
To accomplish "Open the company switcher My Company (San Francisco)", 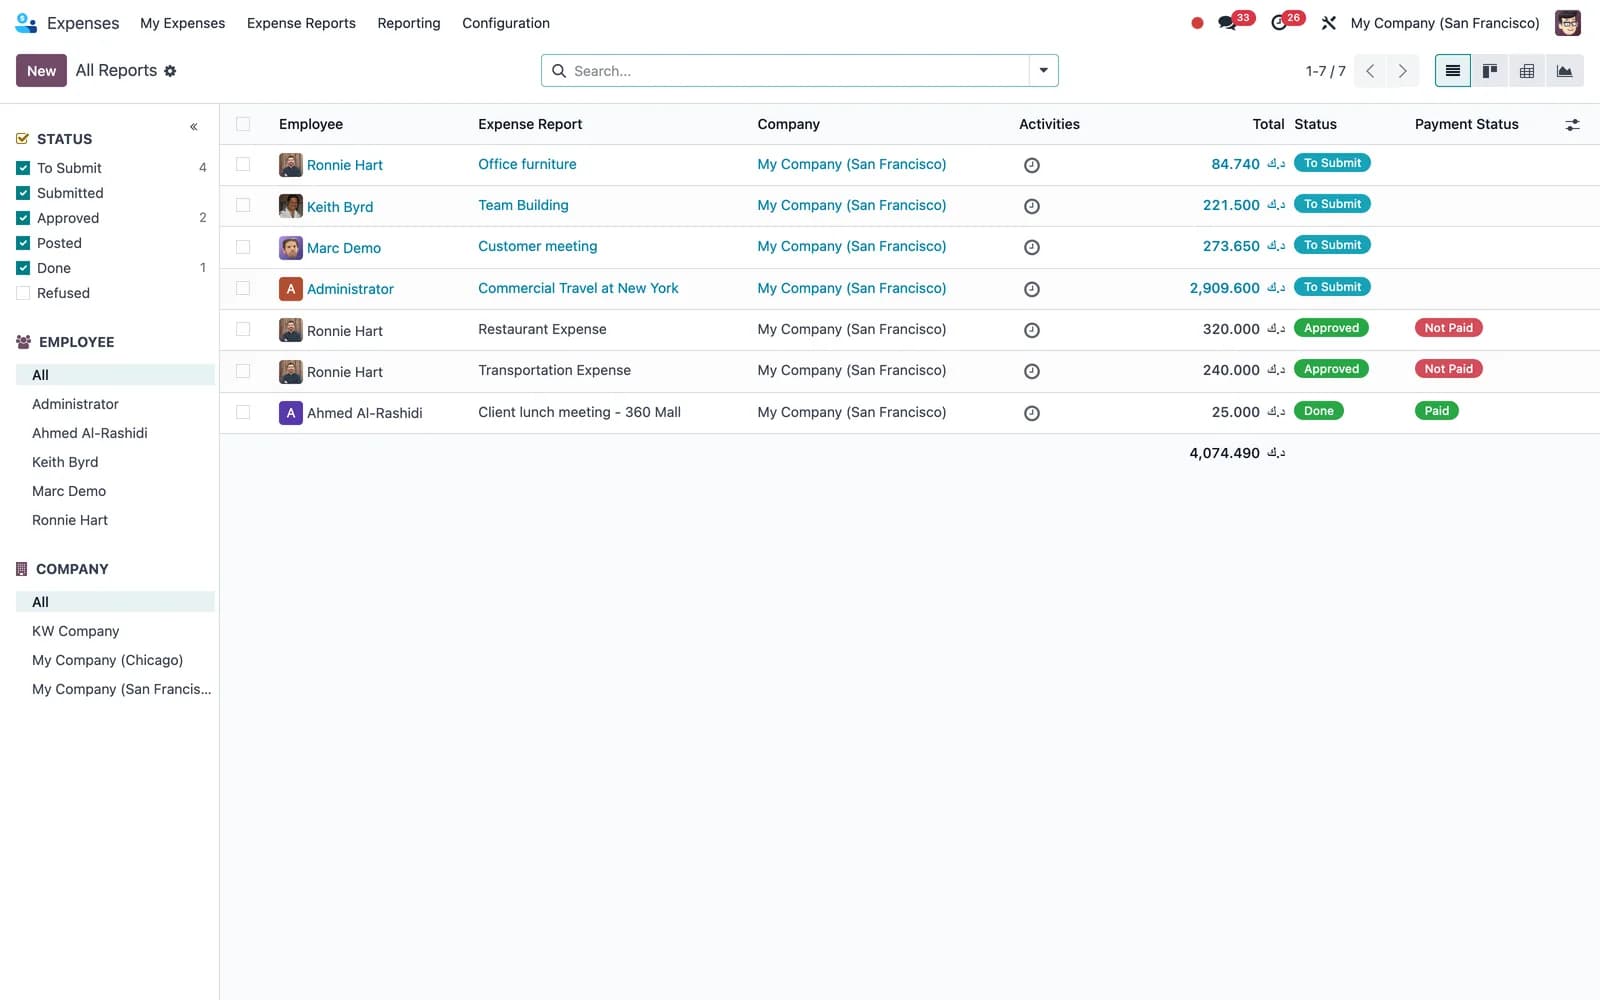I will click(x=1445, y=23).
